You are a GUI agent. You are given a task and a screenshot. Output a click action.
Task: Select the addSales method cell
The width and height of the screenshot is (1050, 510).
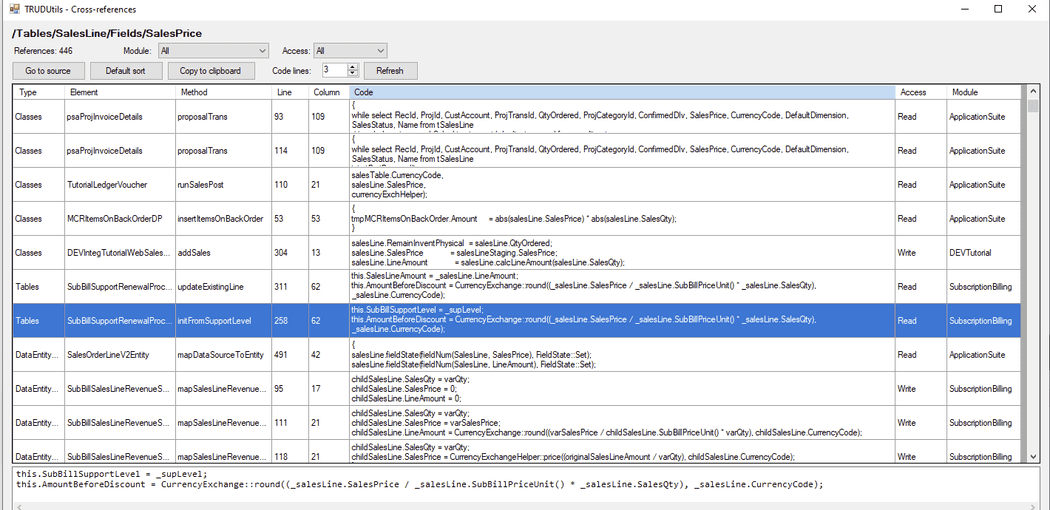(223, 253)
